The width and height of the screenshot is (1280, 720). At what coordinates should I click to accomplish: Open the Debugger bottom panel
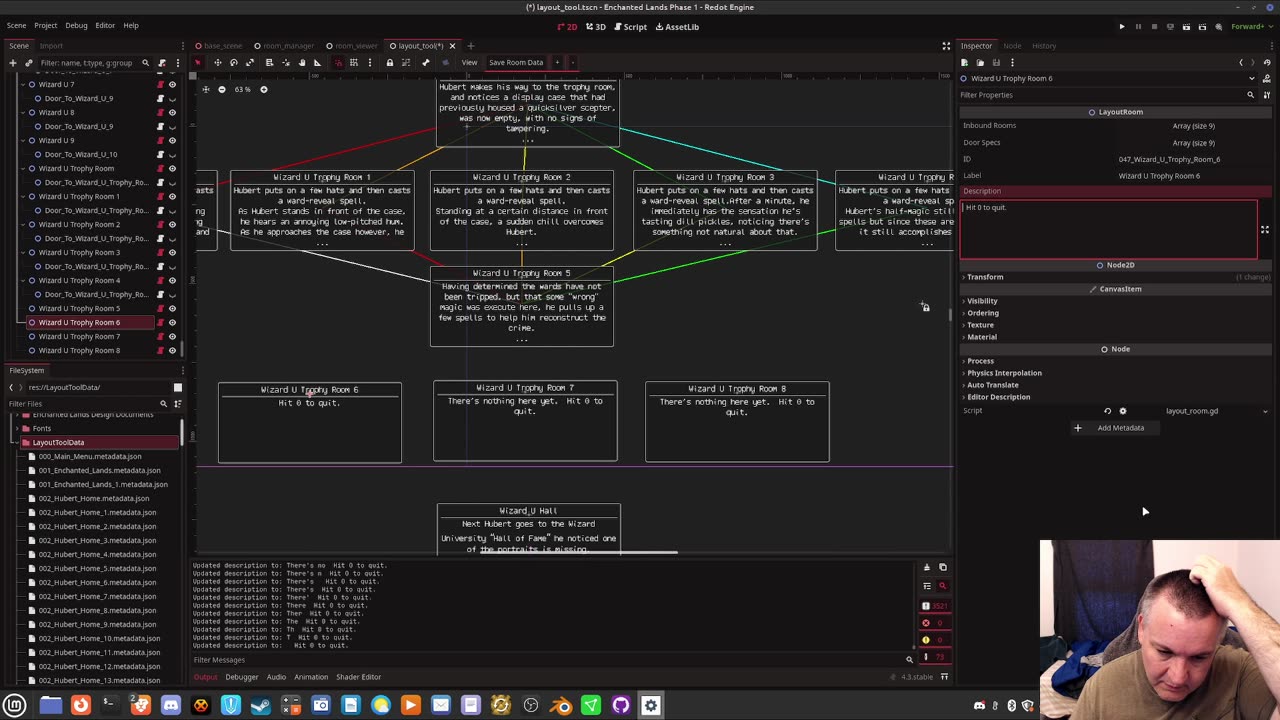[241, 677]
